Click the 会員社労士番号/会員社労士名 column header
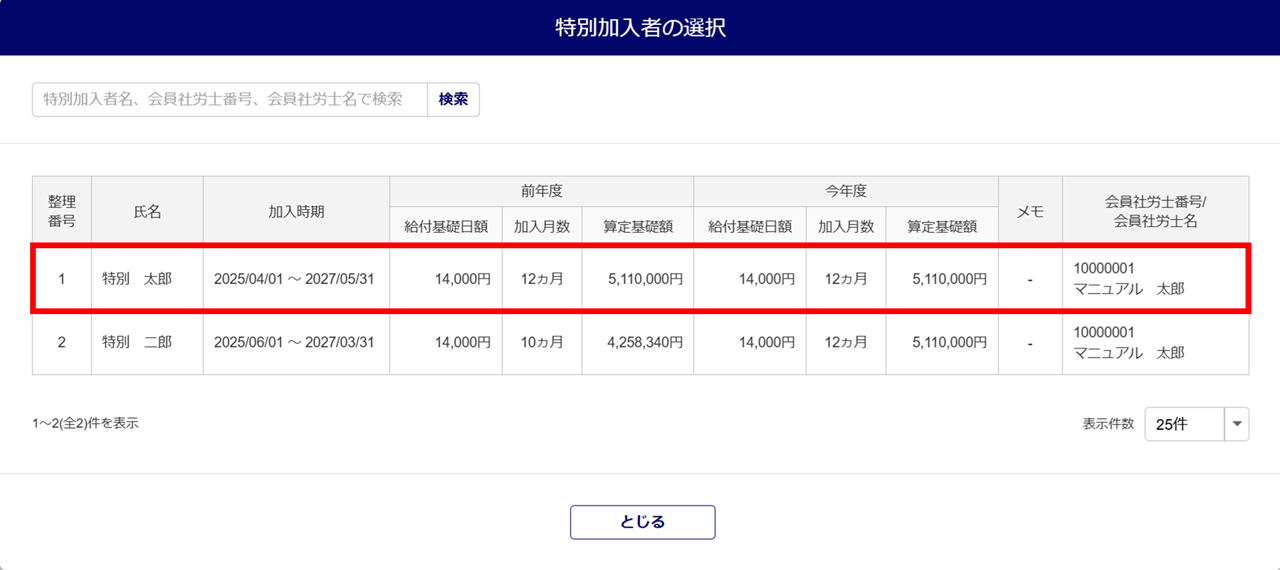Screen dimensions: 1280x570 pos(1155,210)
